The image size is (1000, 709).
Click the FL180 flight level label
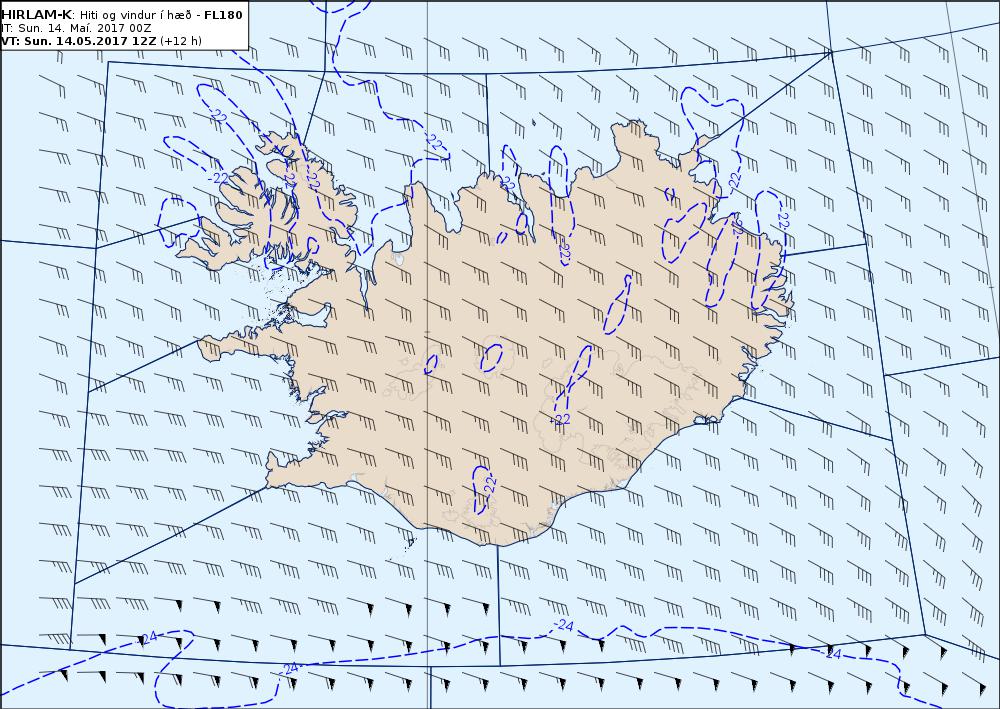tap(223, 15)
